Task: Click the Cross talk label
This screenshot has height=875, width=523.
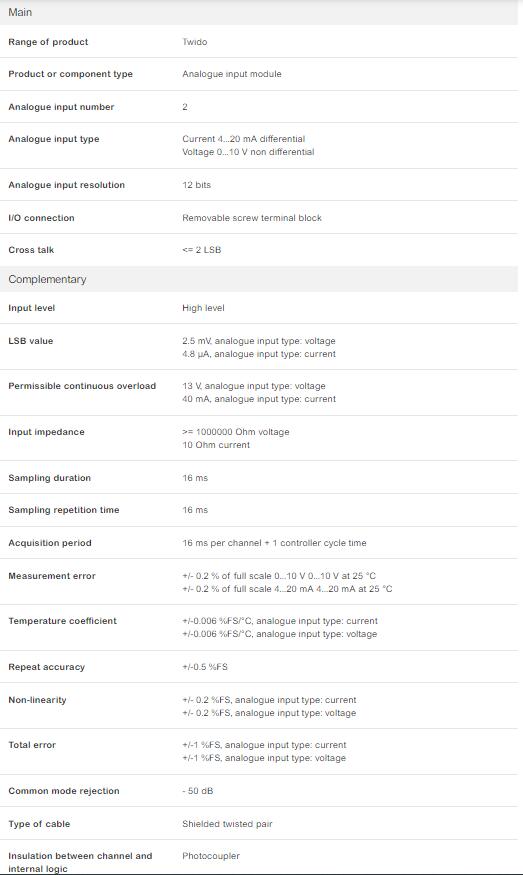Action: pos(31,250)
